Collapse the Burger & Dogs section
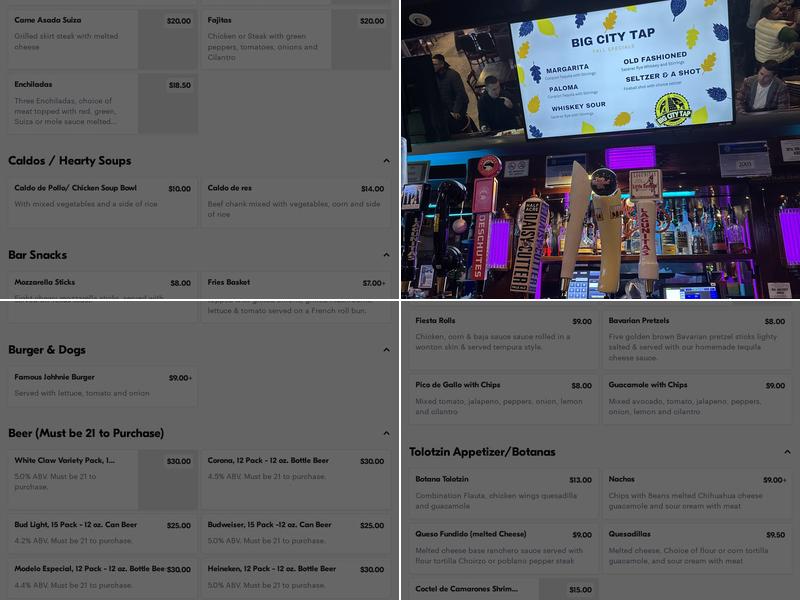This screenshot has height=600, width=800. 386,350
